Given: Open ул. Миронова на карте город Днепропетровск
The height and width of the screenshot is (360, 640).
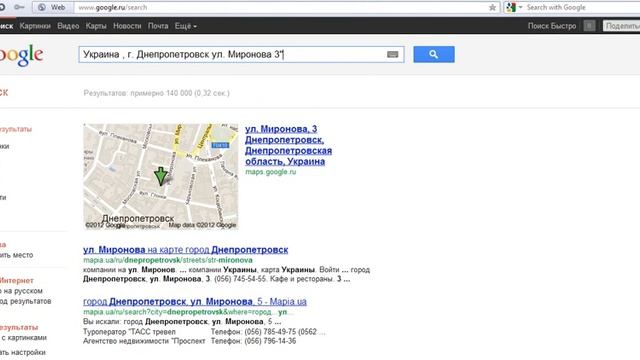Looking at the screenshot, I should 185,249.
